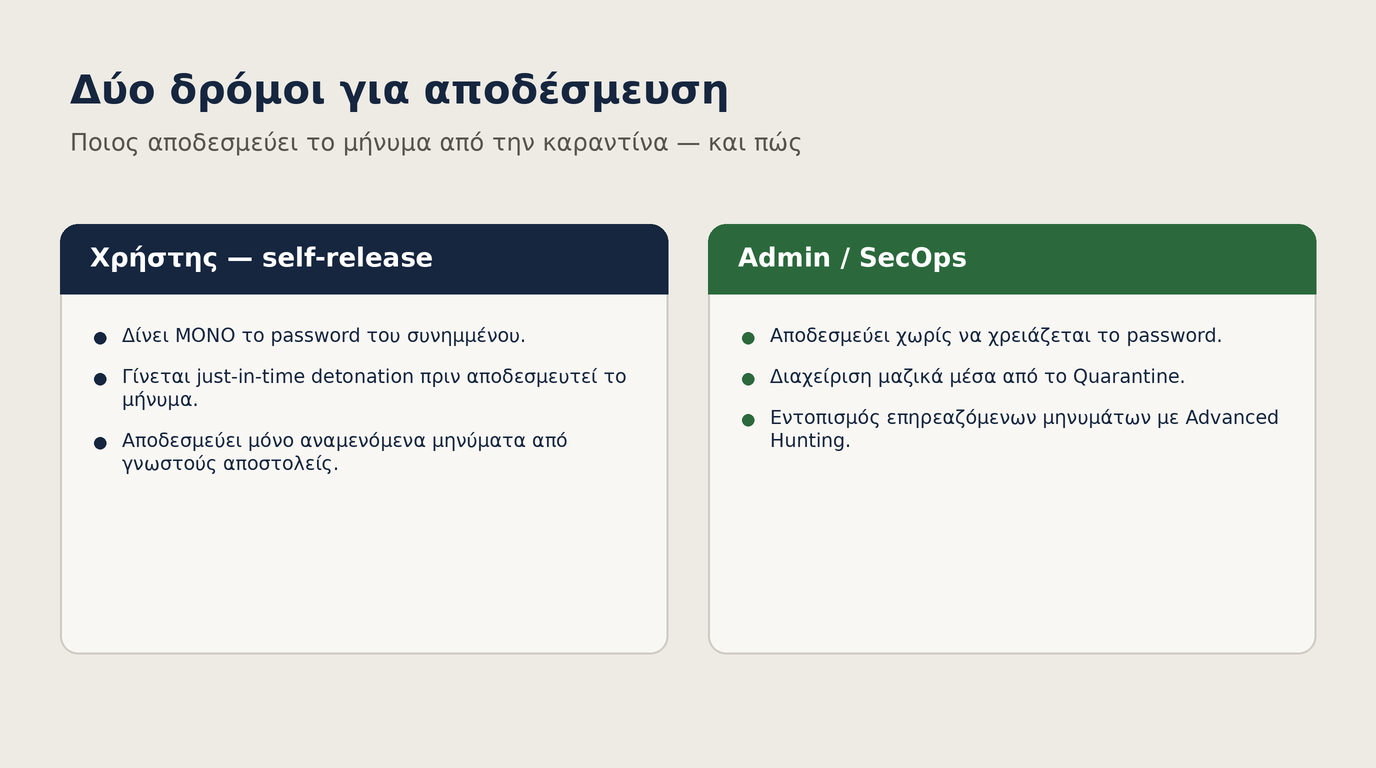Click the 'just-in-time detonation' bullet text

click(374, 388)
